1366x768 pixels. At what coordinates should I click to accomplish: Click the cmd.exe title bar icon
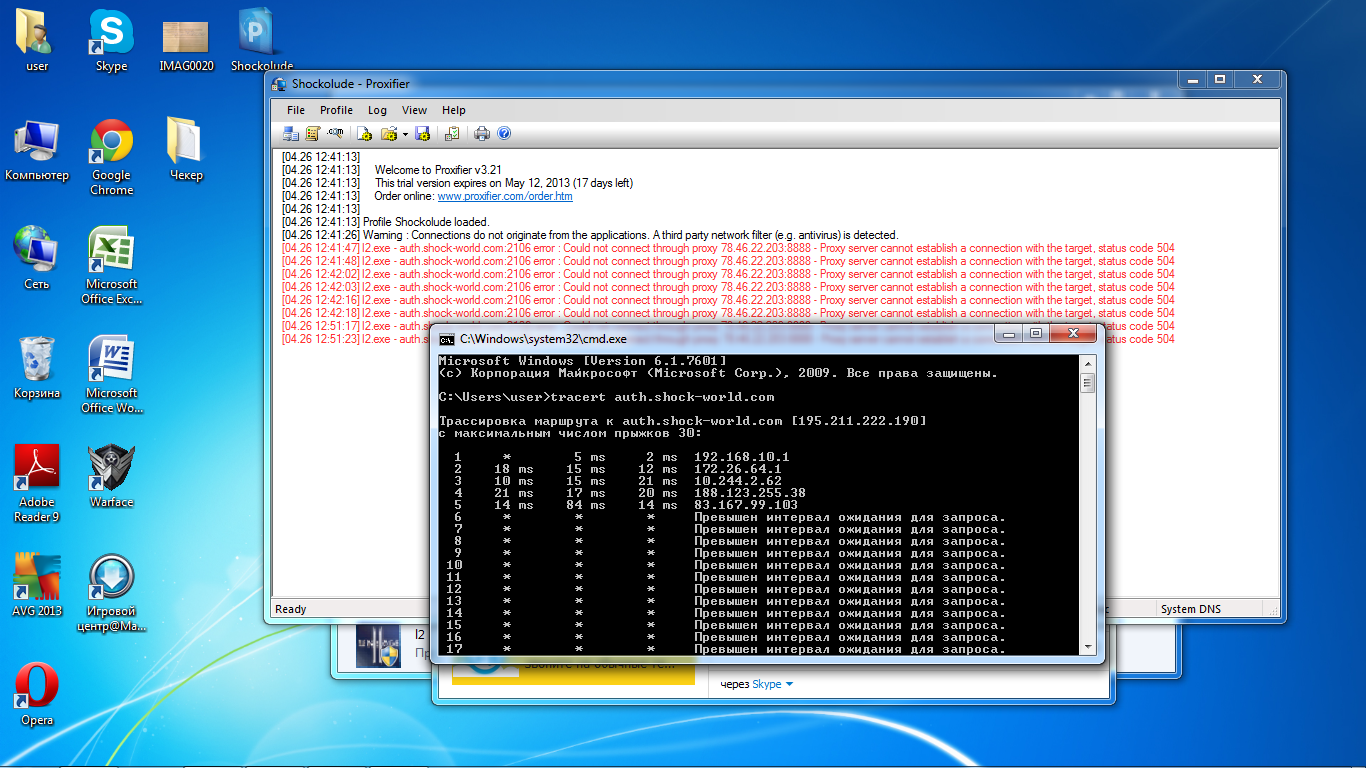tap(447, 339)
